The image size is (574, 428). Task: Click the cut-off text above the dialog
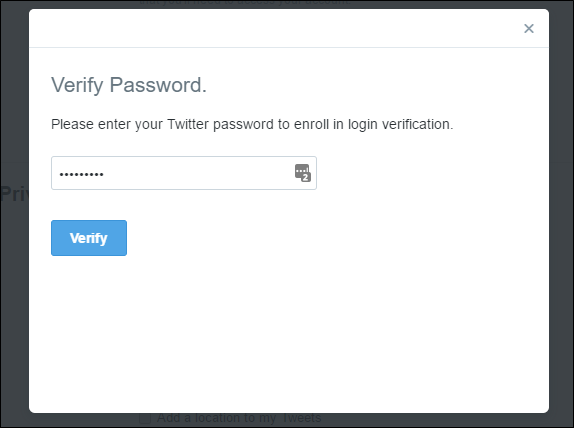245,3
